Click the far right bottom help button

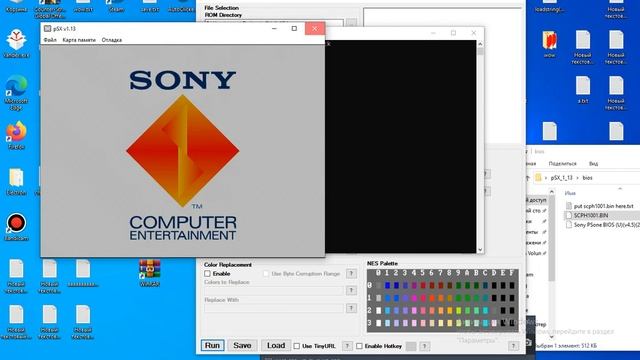[513, 346]
